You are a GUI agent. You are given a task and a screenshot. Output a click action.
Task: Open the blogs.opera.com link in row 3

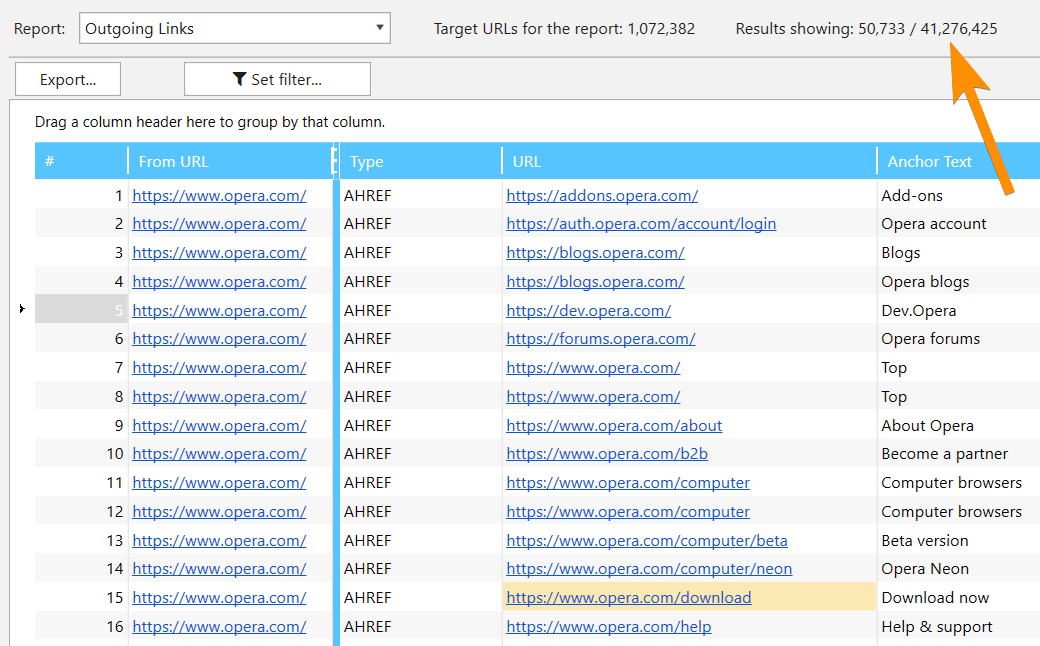pyautogui.click(x=596, y=253)
